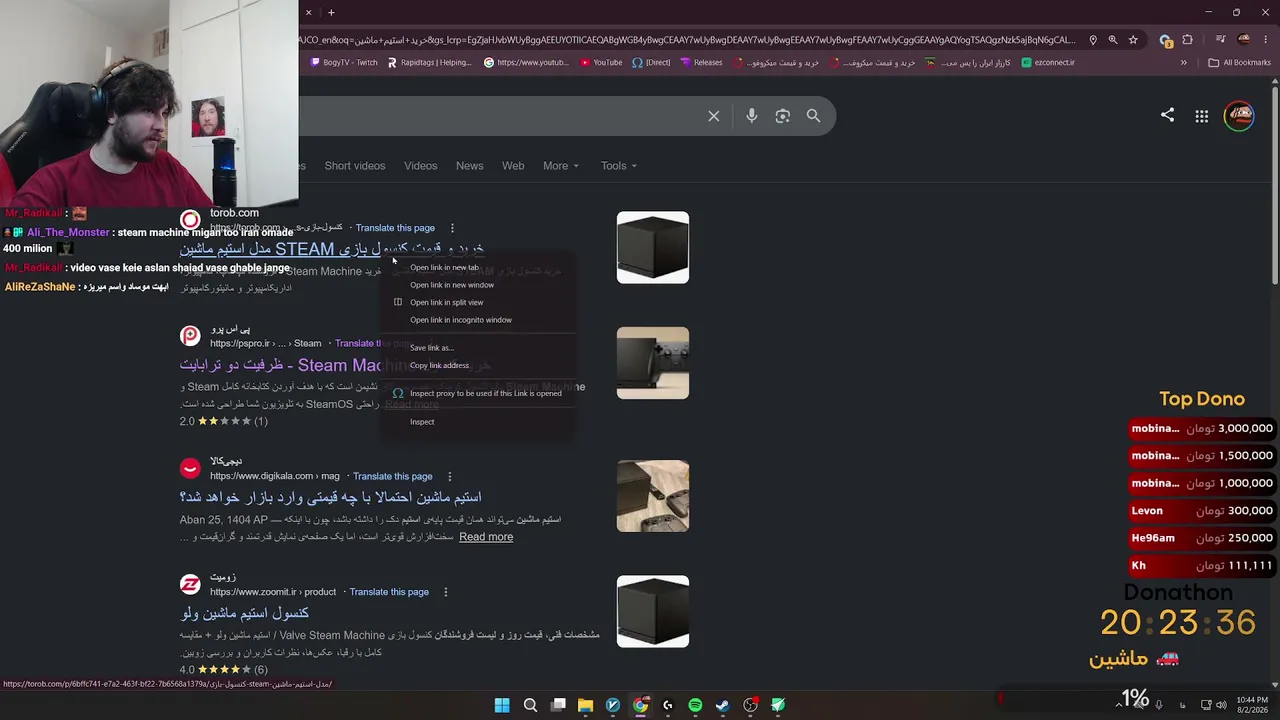Open the Releases bookmark
This screenshot has width=1280, height=720.
click(x=701, y=62)
